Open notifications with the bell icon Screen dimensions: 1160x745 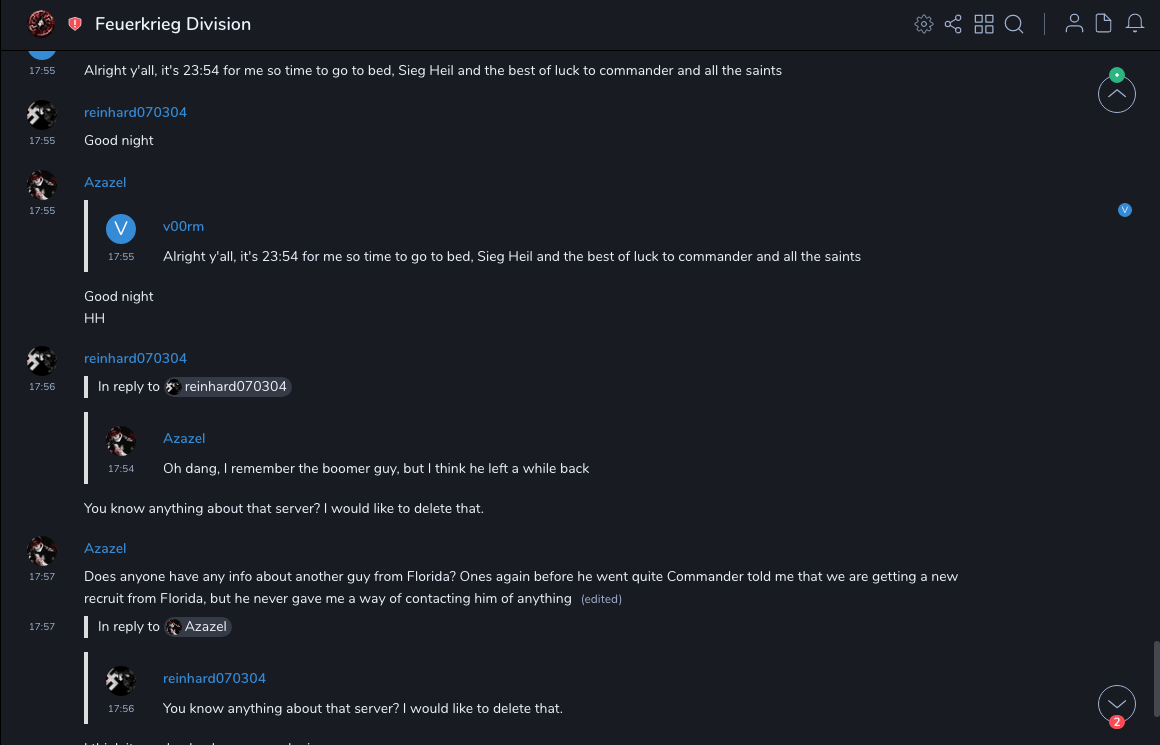coord(1135,24)
